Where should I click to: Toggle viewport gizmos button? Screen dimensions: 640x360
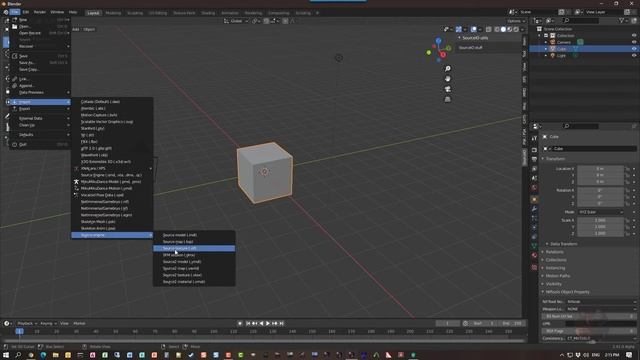tap(459, 29)
